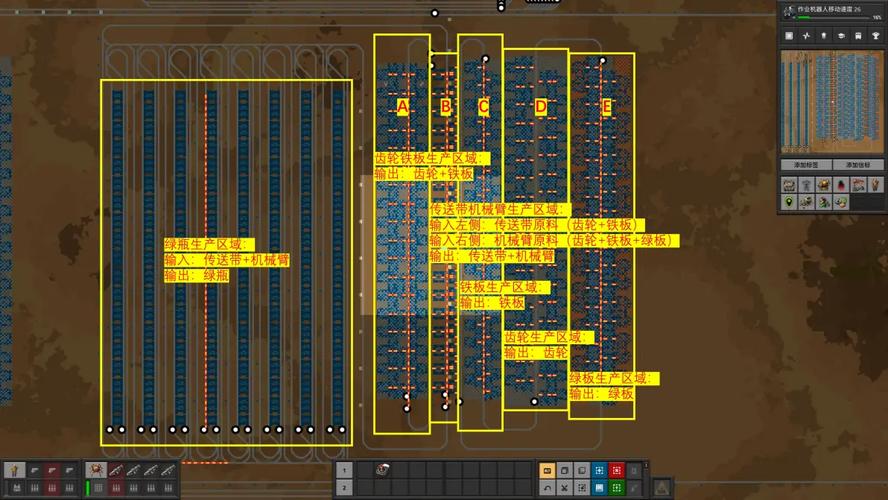The image size is (888, 500).
Task: Click the light bulb tips icon
Action: pyautogui.click(x=824, y=36)
